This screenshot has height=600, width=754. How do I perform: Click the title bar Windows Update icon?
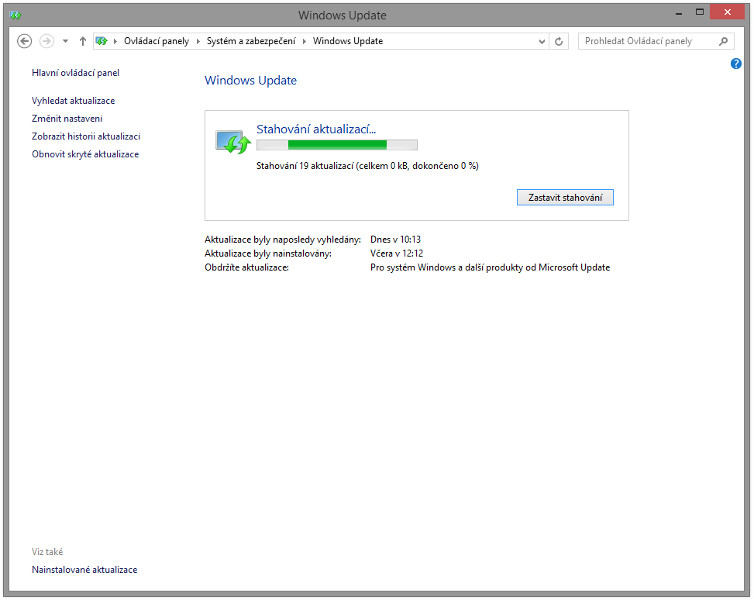pos(15,15)
